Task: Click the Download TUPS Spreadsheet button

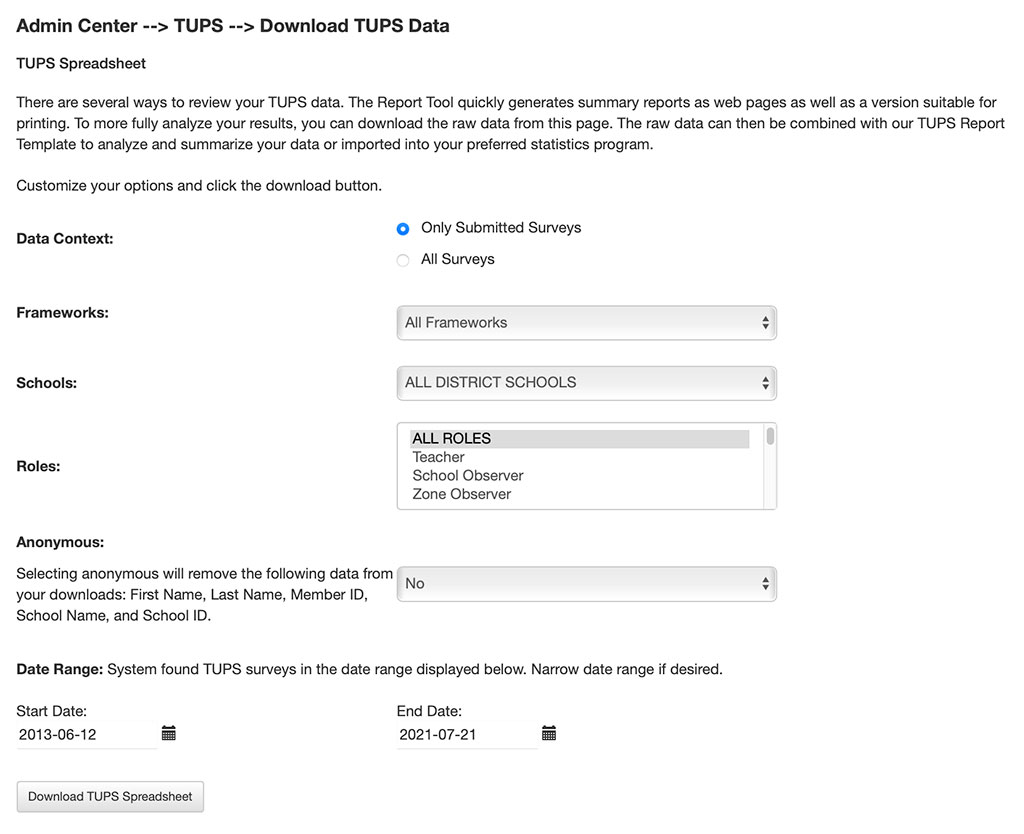Action: pyautogui.click(x=110, y=797)
